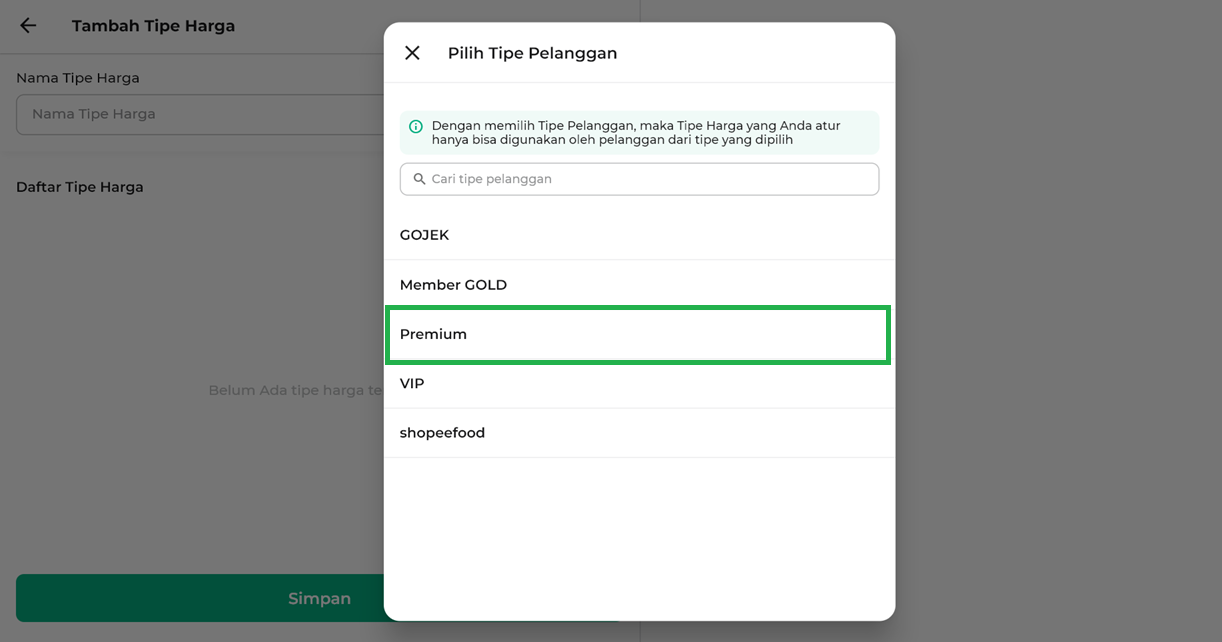Click the Tambah Tipe Harga page title
1222x642 pixels.
[x=153, y=26]
